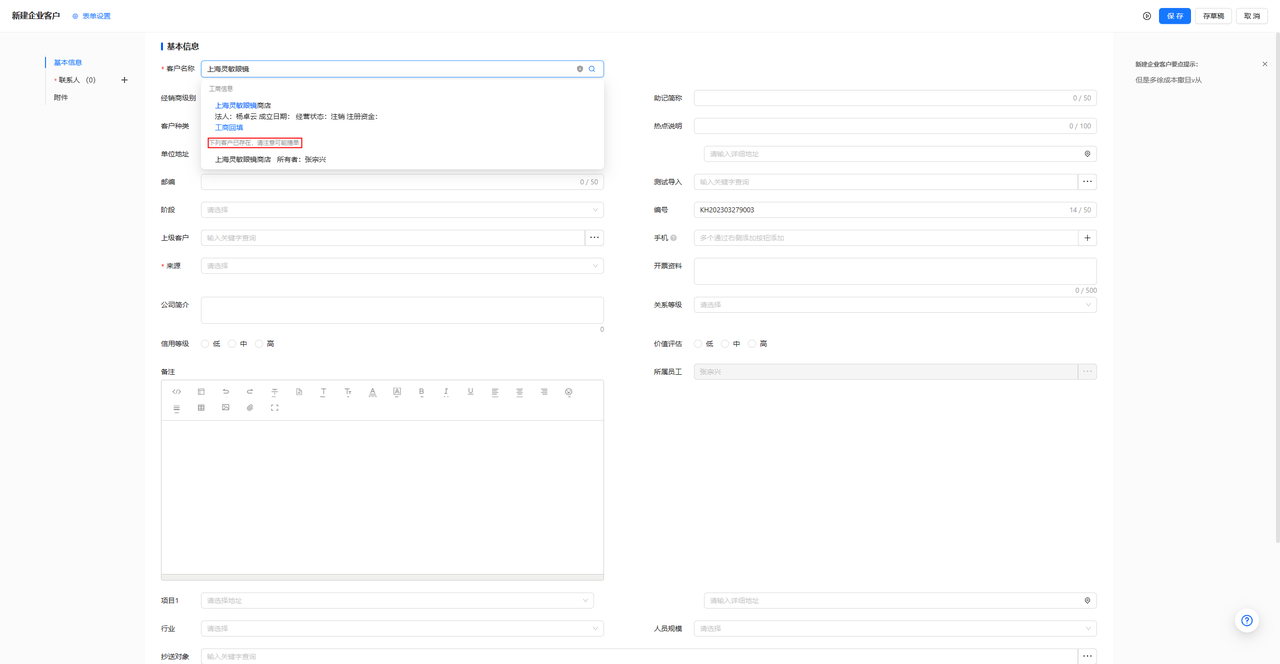
Task: Insert a table in the 备注 editor
Action: coord(201,408)
